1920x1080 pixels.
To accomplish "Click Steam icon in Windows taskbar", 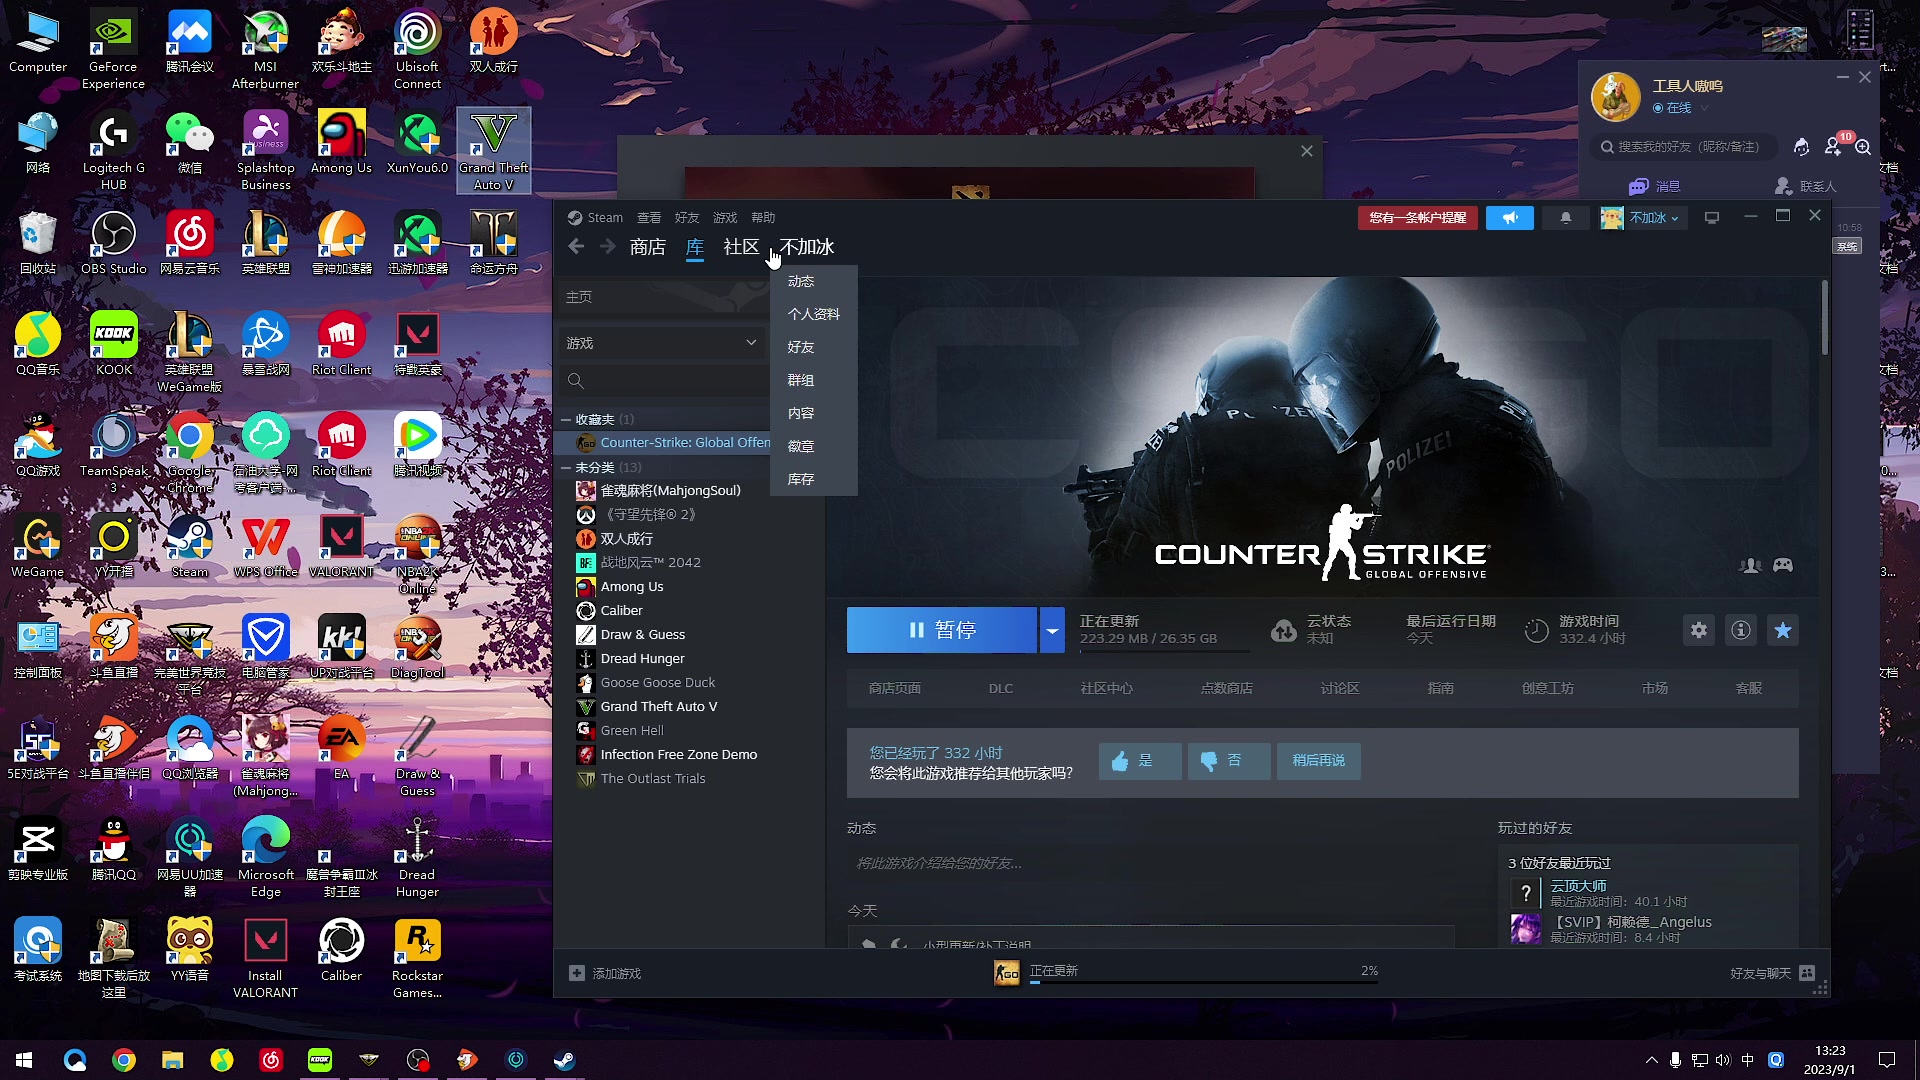I will (565, 1060).
